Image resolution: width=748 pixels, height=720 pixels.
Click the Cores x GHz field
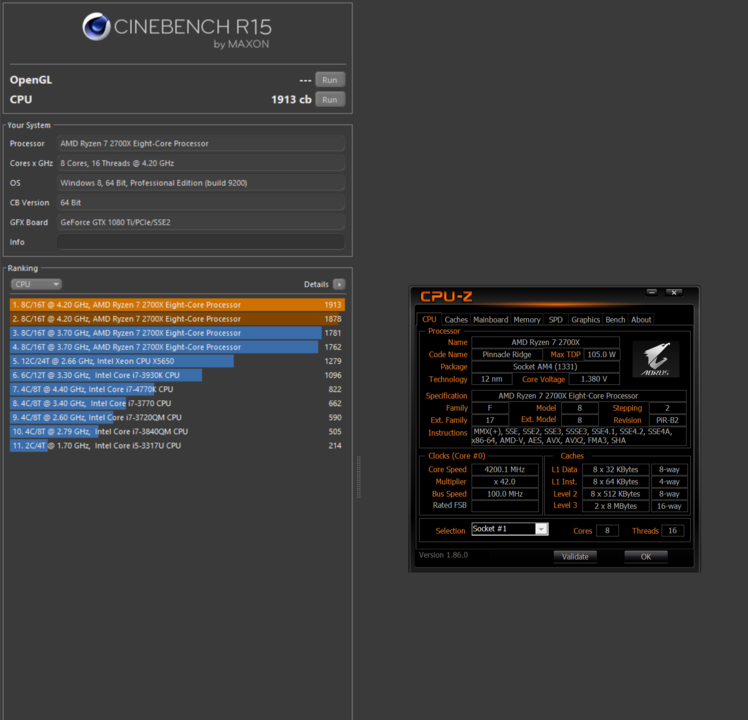(201, 163)
